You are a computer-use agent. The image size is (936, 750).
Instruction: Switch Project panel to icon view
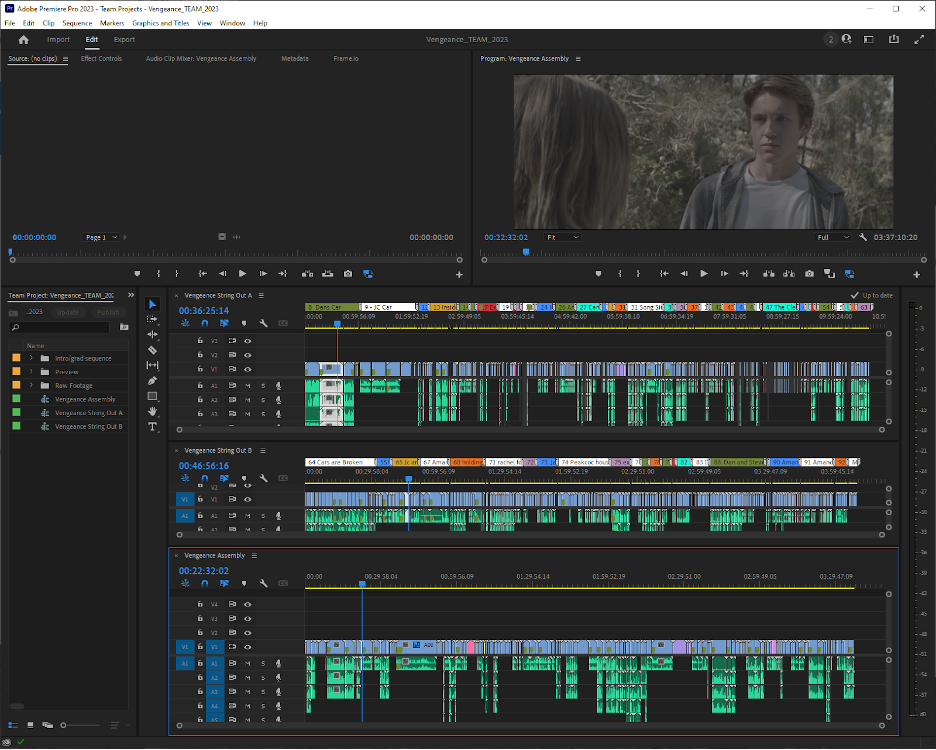pyautogui.click(x=30, y=725)
